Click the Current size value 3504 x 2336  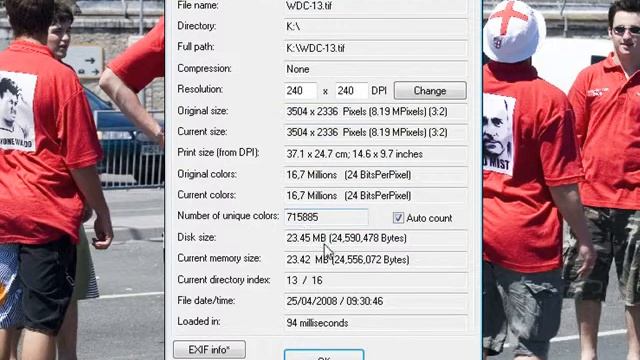click(x=376, y=133)
